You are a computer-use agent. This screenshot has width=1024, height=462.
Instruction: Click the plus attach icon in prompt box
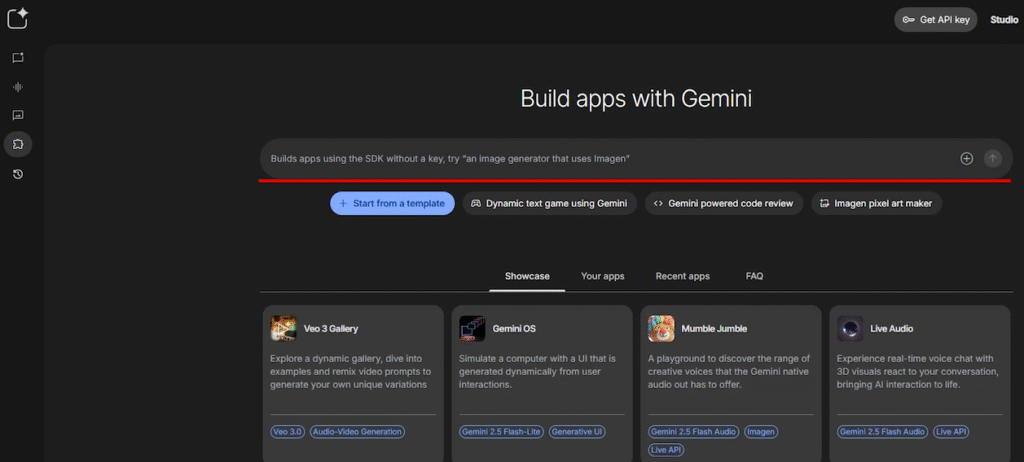(967, 158)
